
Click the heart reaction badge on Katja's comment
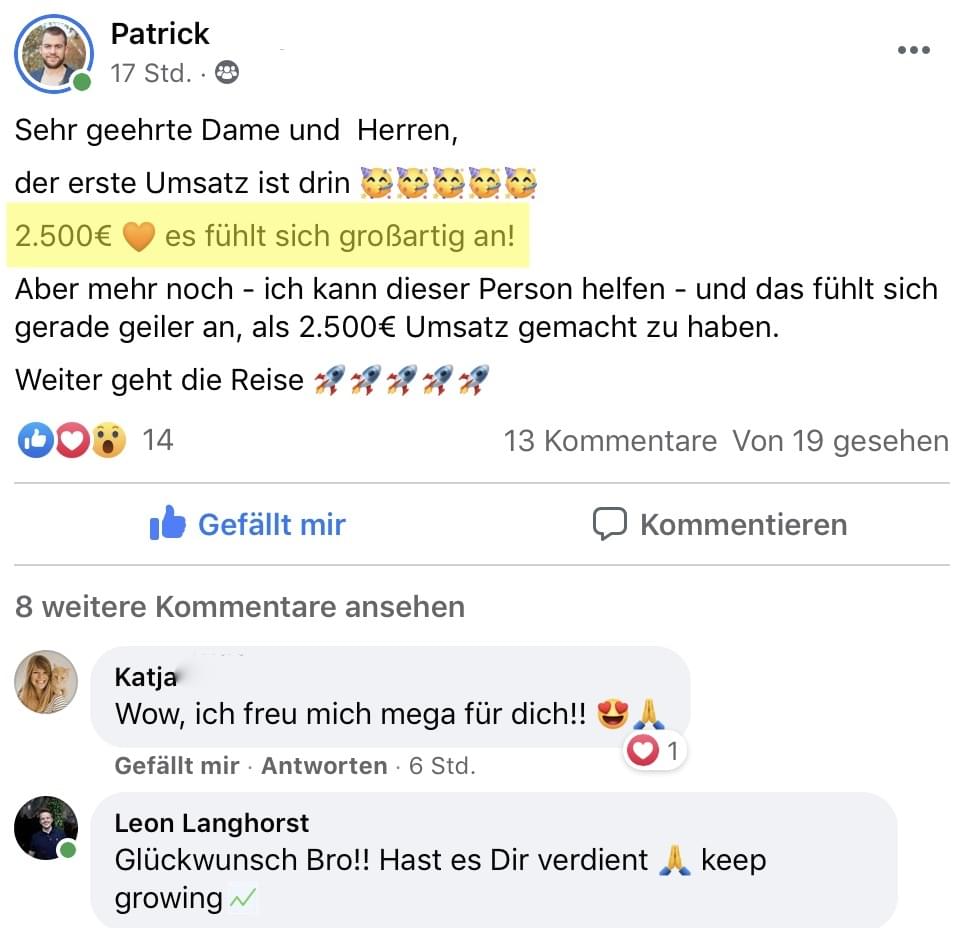point(653,751)
